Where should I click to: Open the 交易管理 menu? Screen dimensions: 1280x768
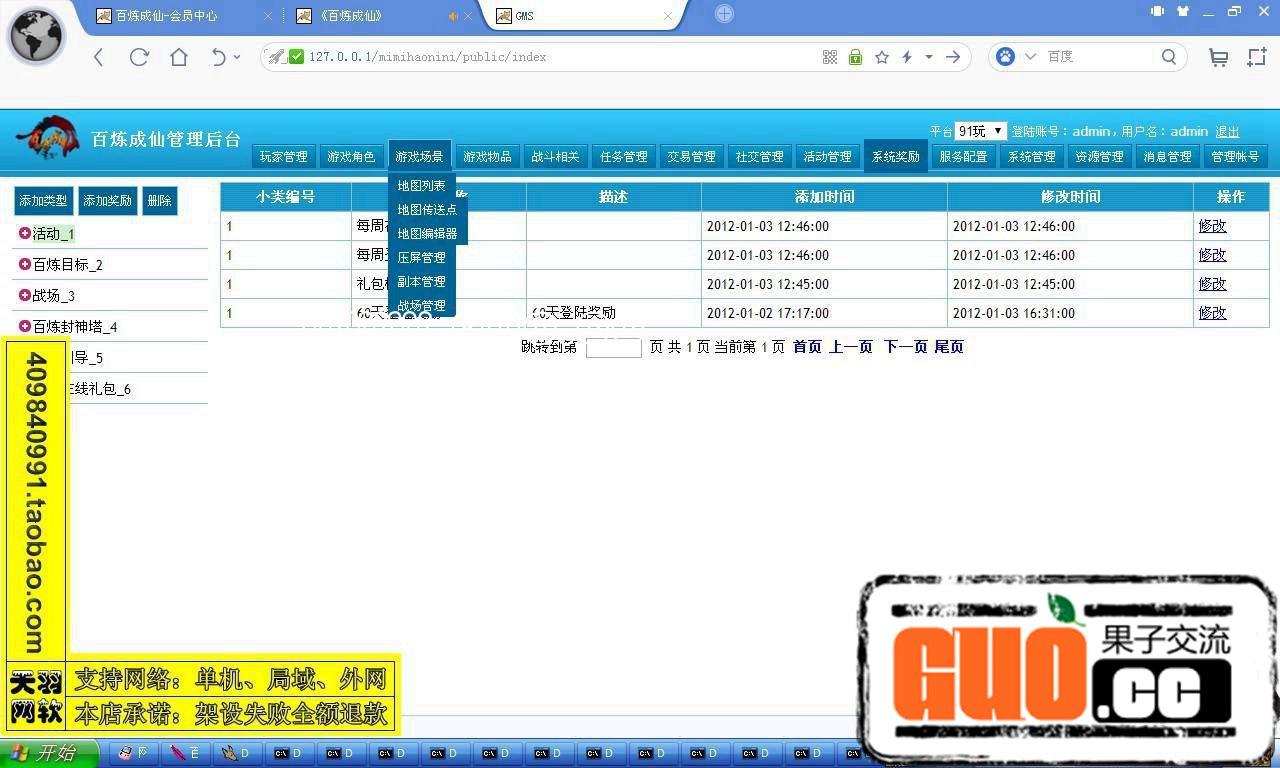[x=691, y=156]
